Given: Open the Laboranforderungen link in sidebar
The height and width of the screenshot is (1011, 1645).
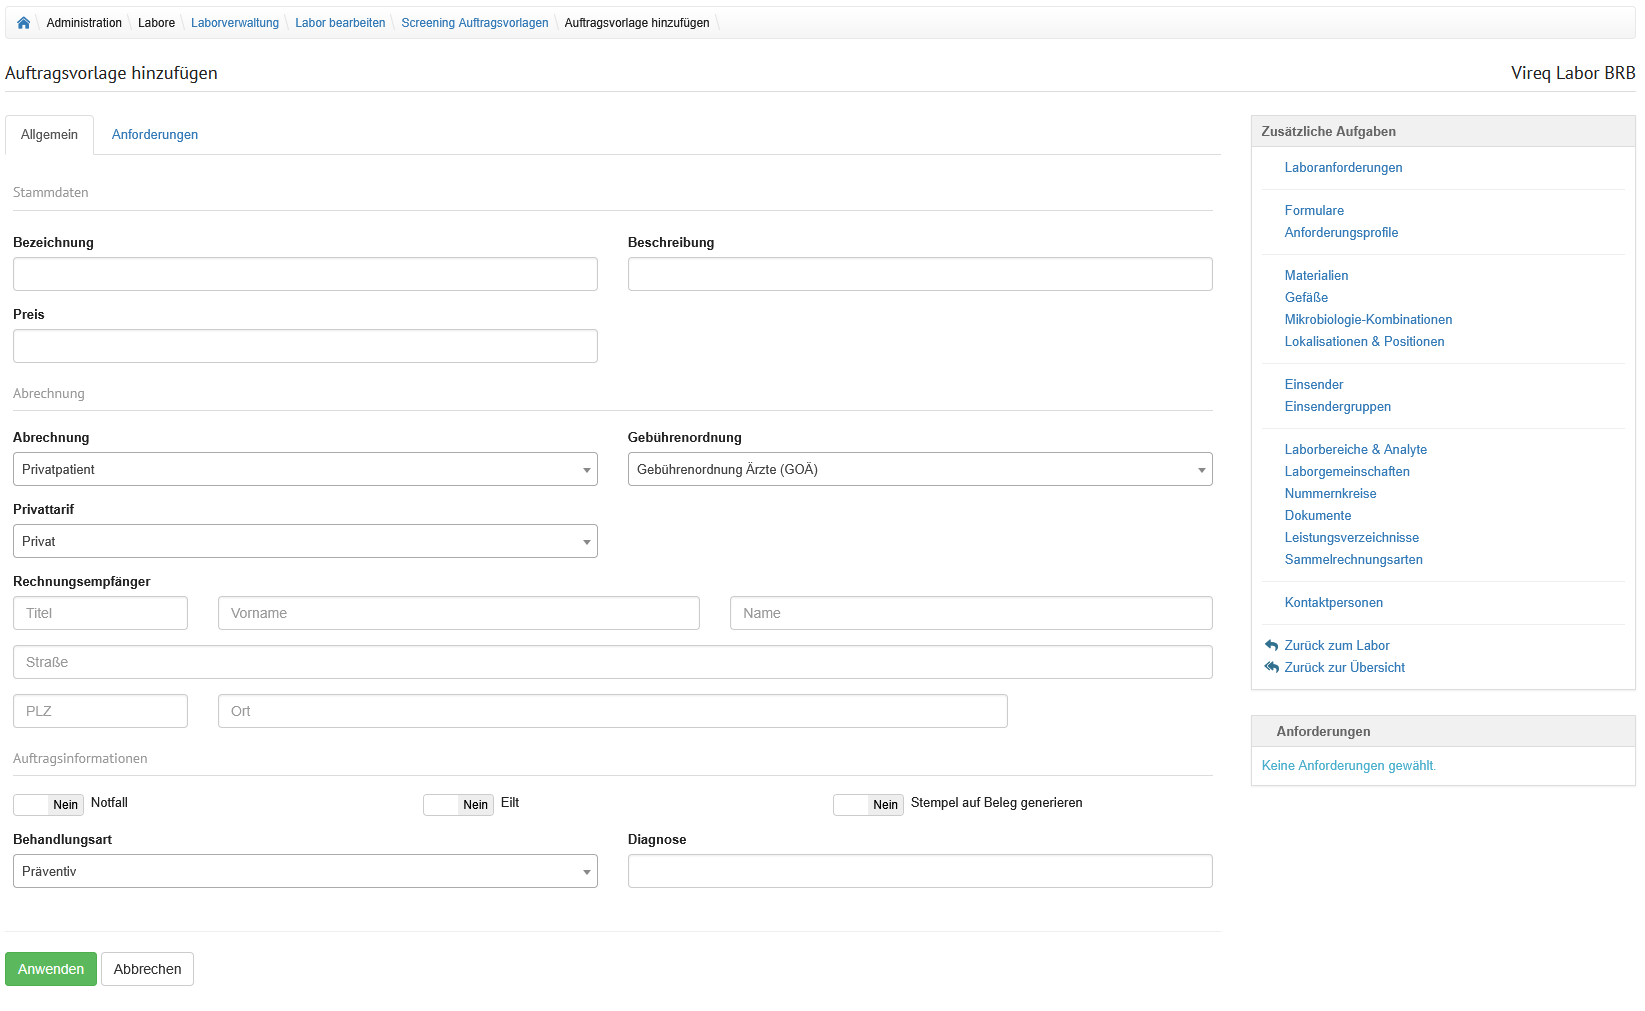Looking at the screenshot, I should 1343,168.
